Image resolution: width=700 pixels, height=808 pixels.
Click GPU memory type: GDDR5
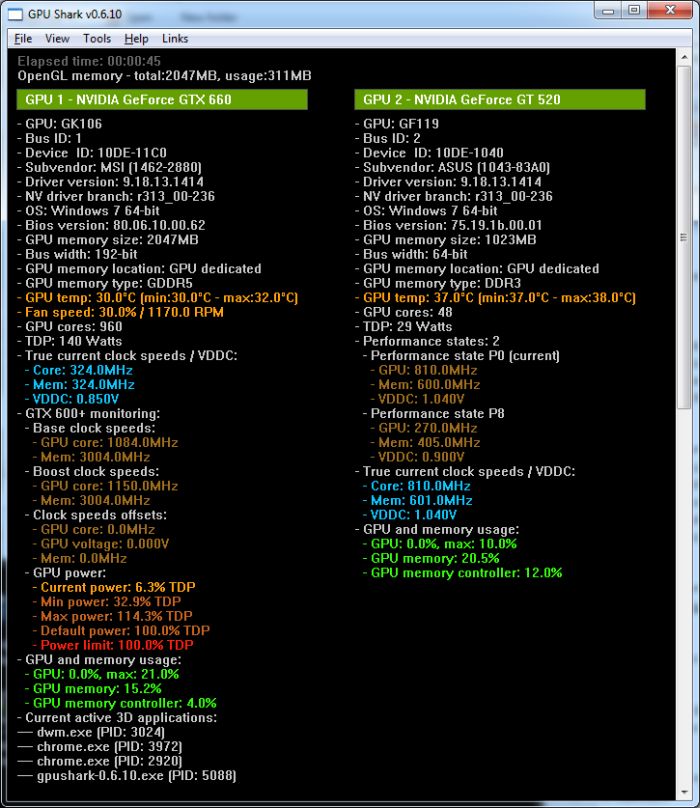tap(105, 283)
